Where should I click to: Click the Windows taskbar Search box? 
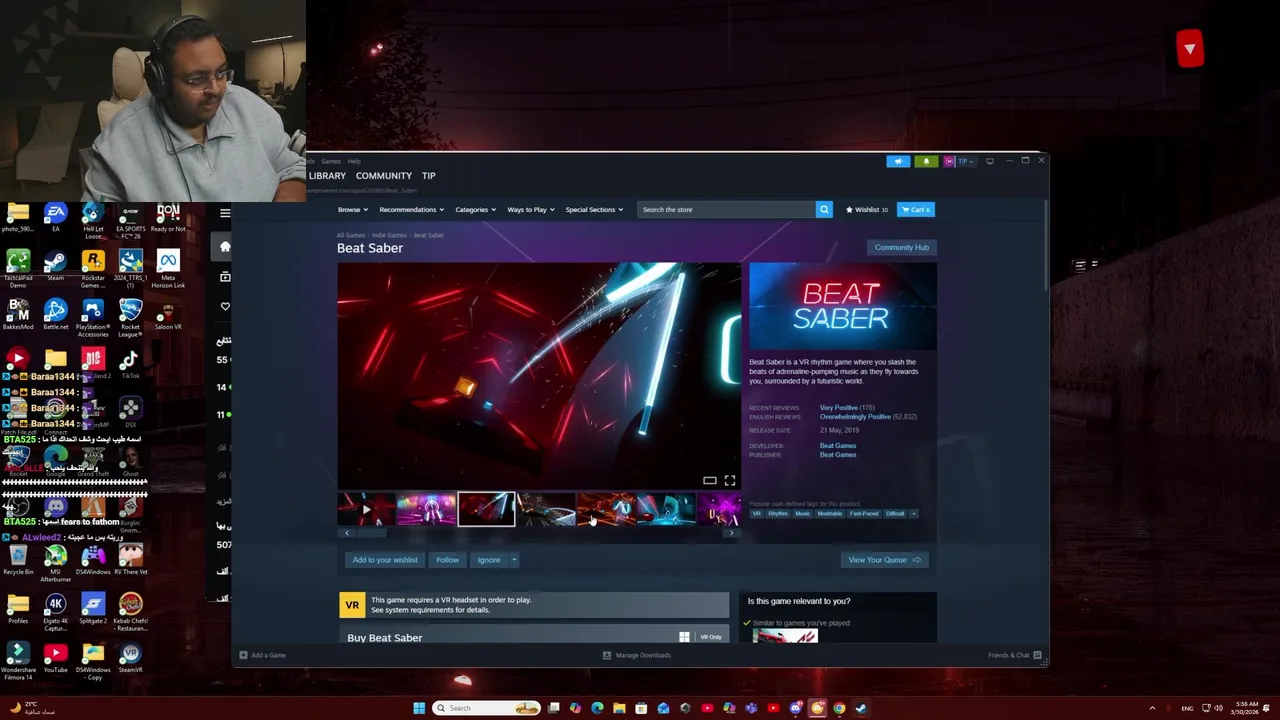click(487, 708)
